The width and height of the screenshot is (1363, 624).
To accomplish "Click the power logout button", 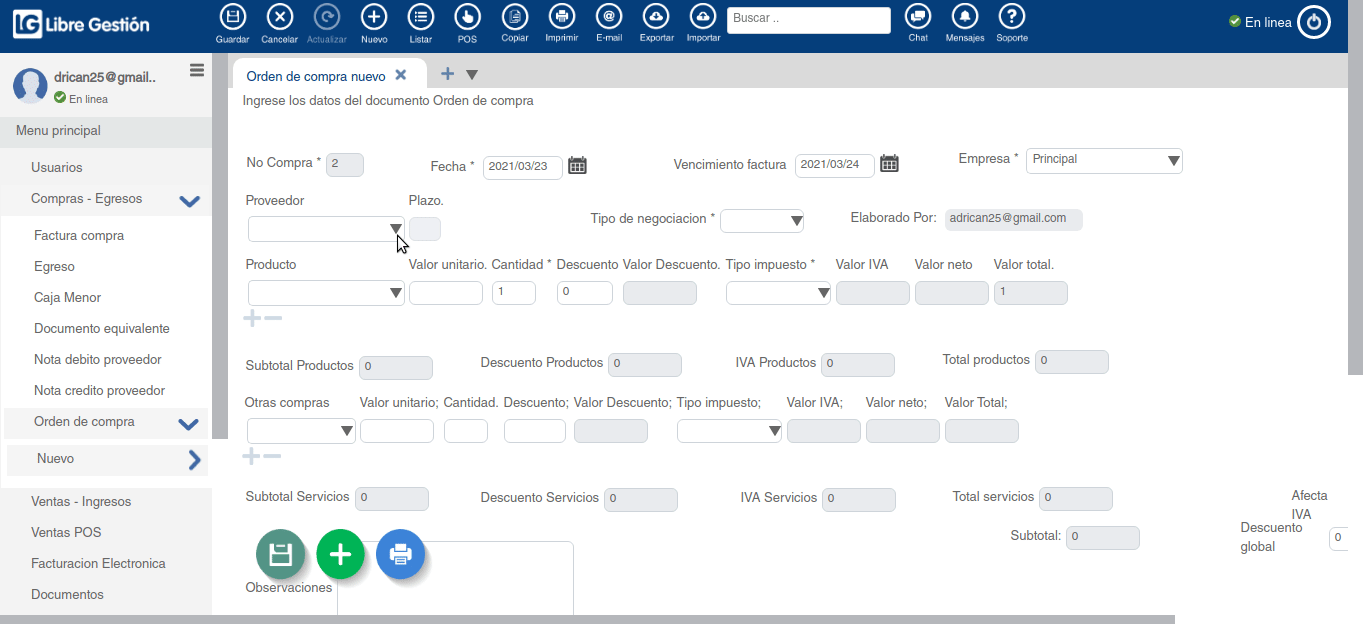I will point(1314,22).
